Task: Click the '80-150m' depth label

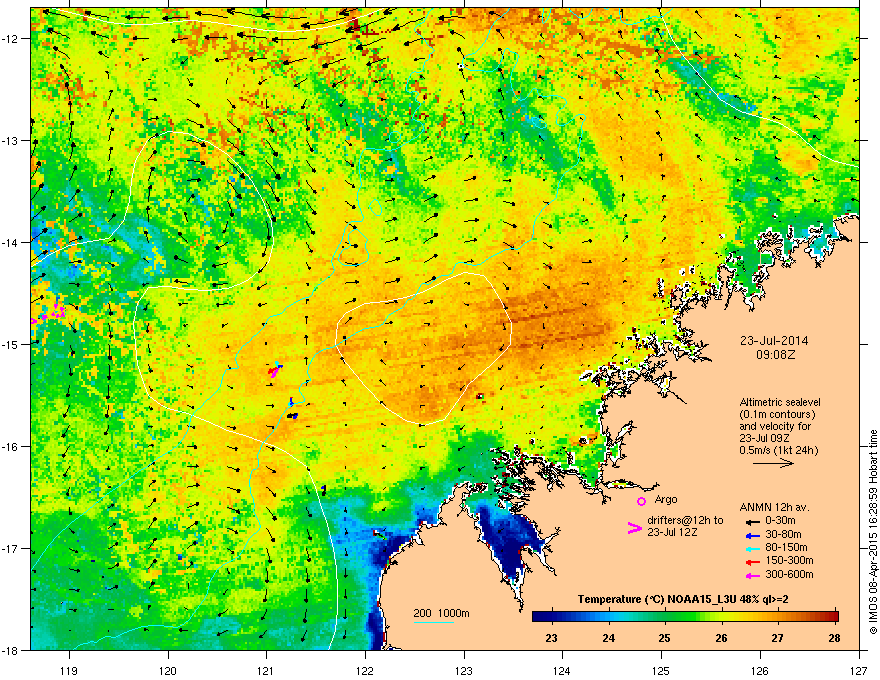Action: click(786, 547)
